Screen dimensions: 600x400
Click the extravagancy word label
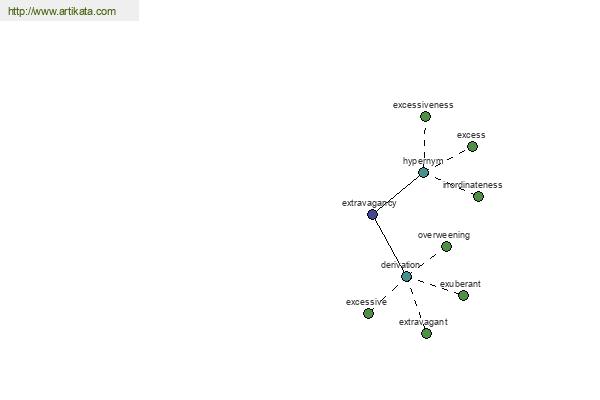tap(369, 203)
